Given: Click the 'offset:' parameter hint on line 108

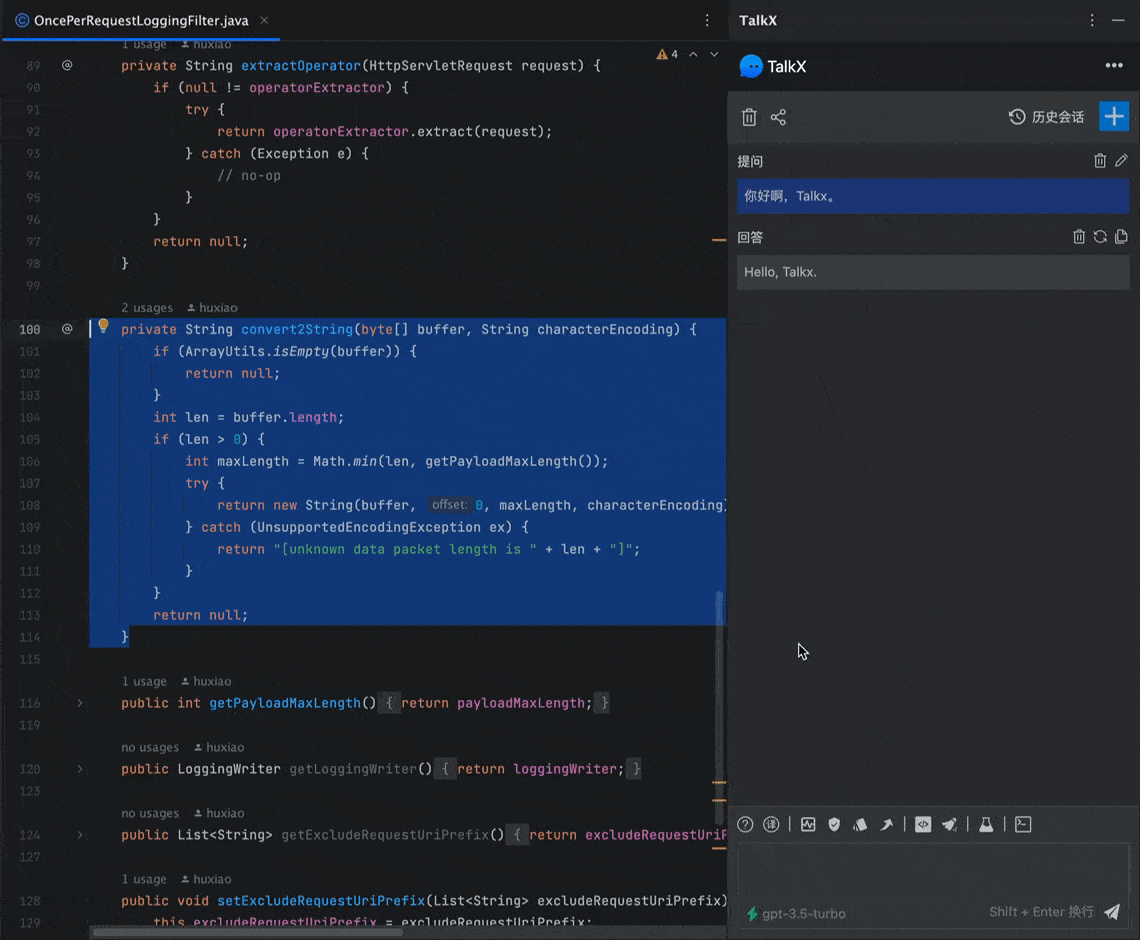Looking at the screenshot, I should [x=449, y=505].
